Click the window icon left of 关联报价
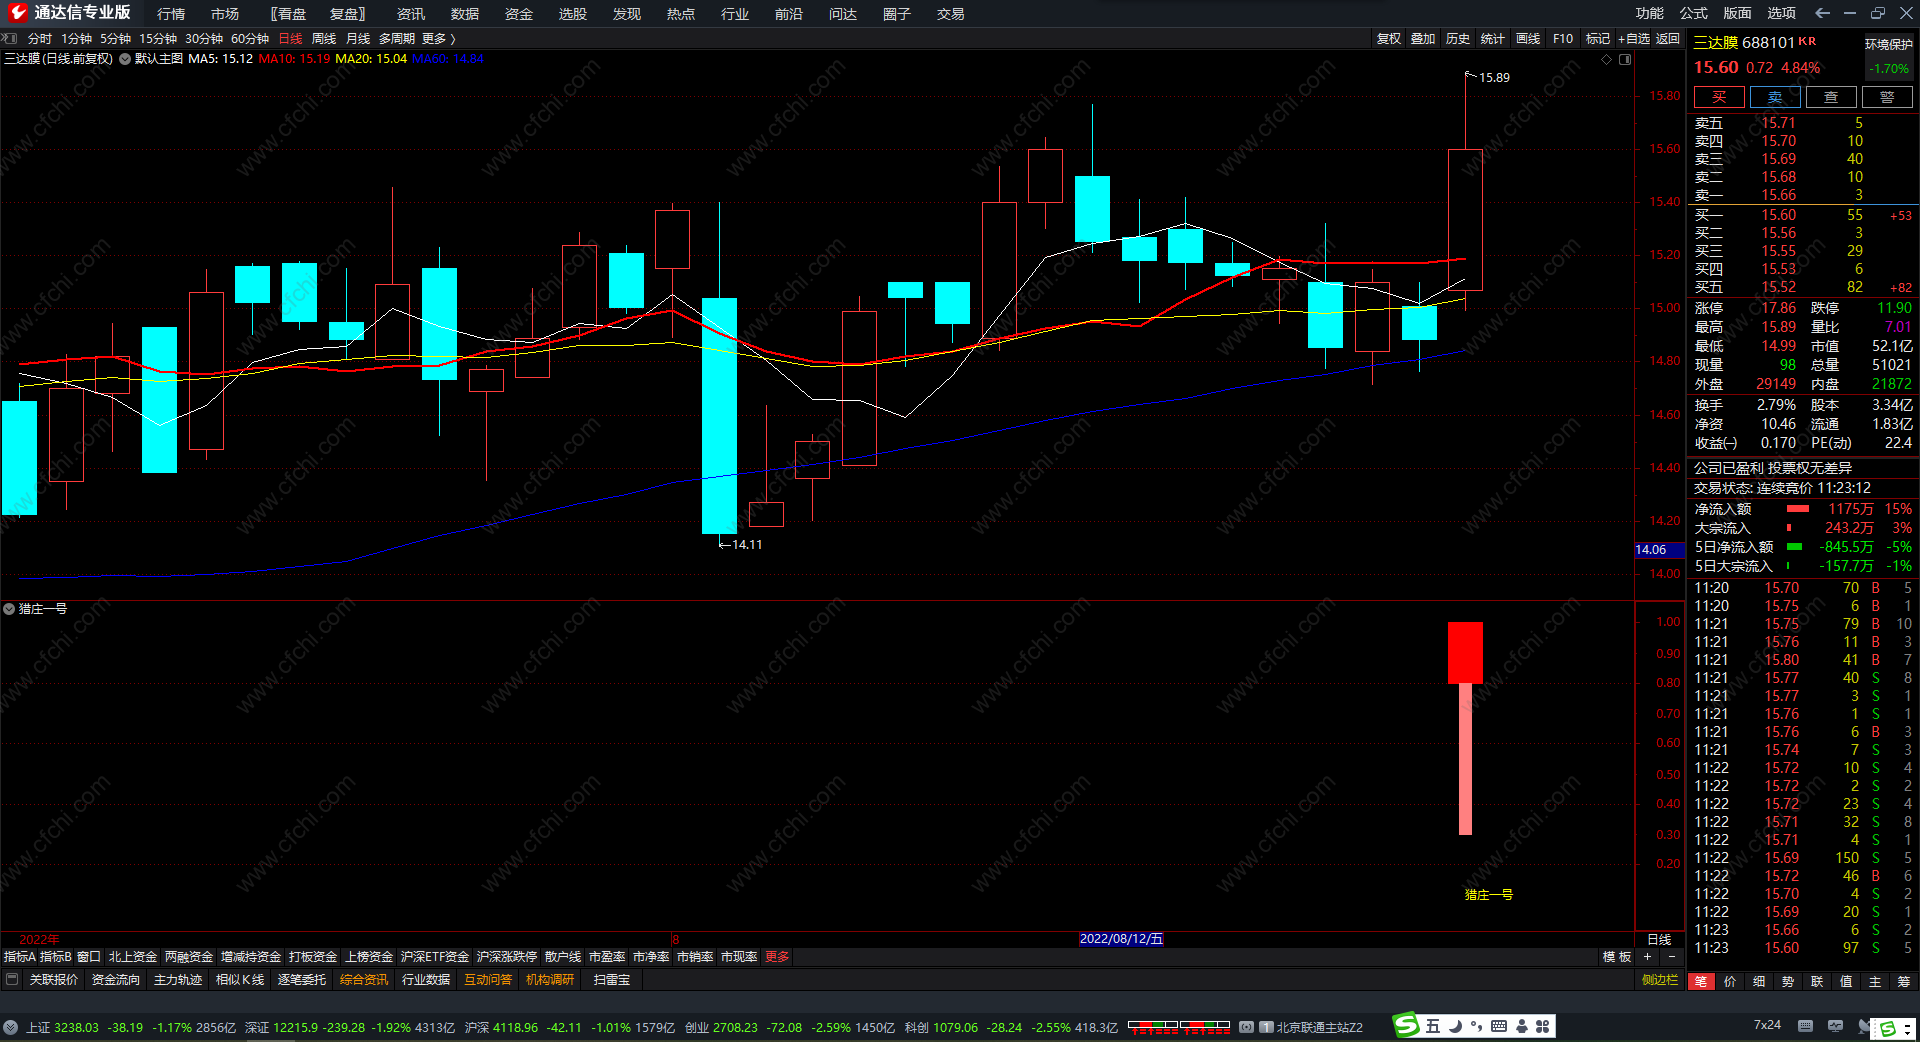This screenshot has height=1042, width=1920. (12, 979)
